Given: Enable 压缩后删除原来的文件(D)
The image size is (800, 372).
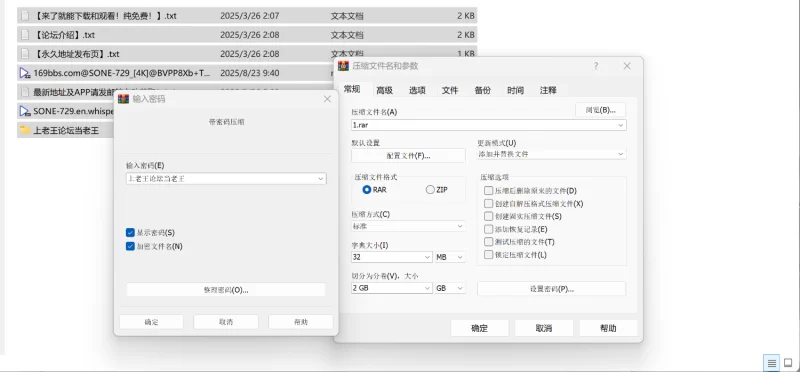Looking at the screenshot, I should point(489,191).
